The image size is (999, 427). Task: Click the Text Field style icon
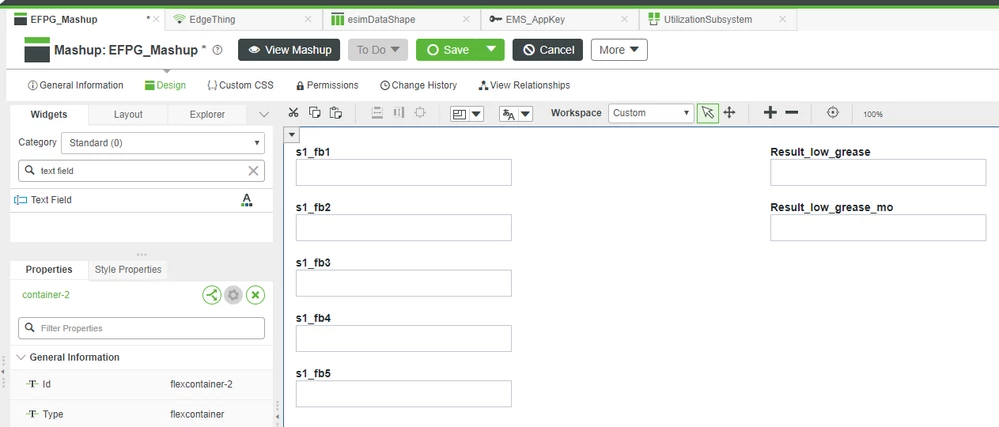[247, 200]
